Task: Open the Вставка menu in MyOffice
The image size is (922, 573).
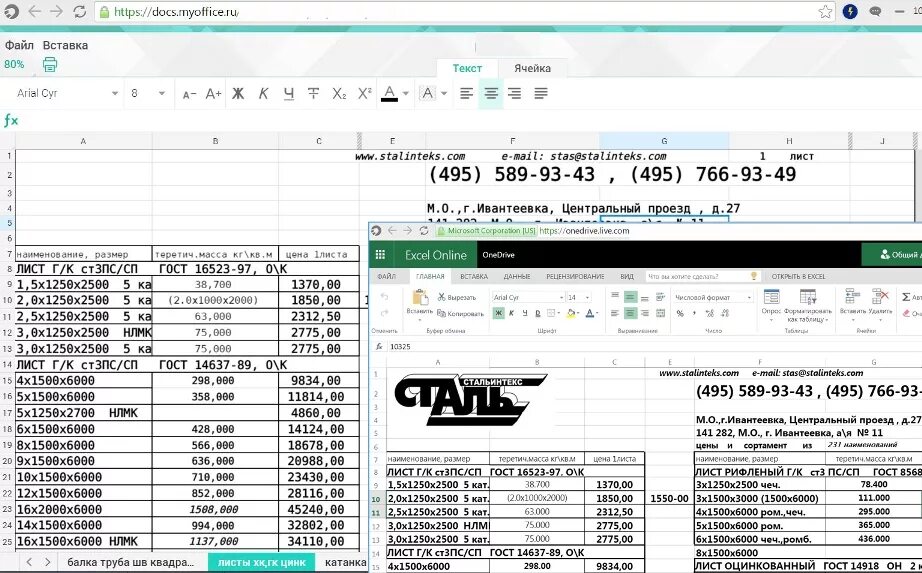Action: [65, 45]
